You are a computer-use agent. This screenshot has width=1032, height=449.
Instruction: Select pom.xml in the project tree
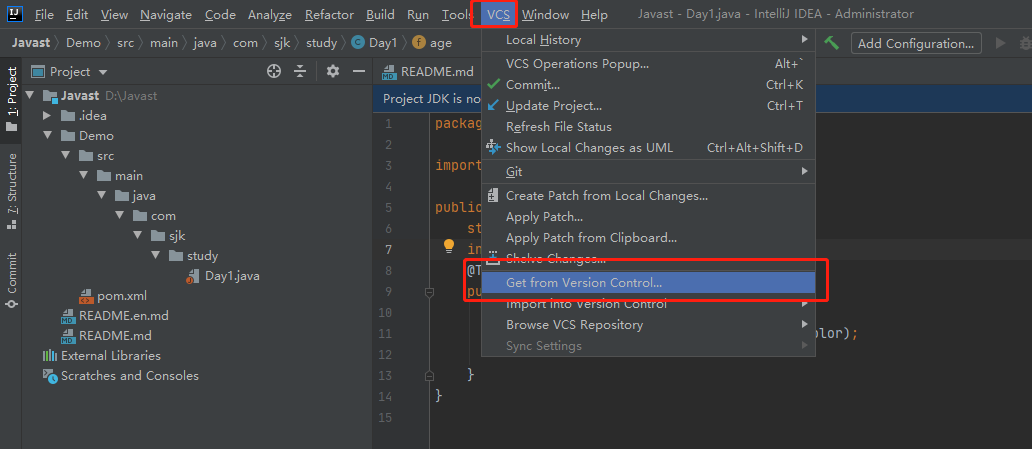pyautogui.click(x=113, y=296)
